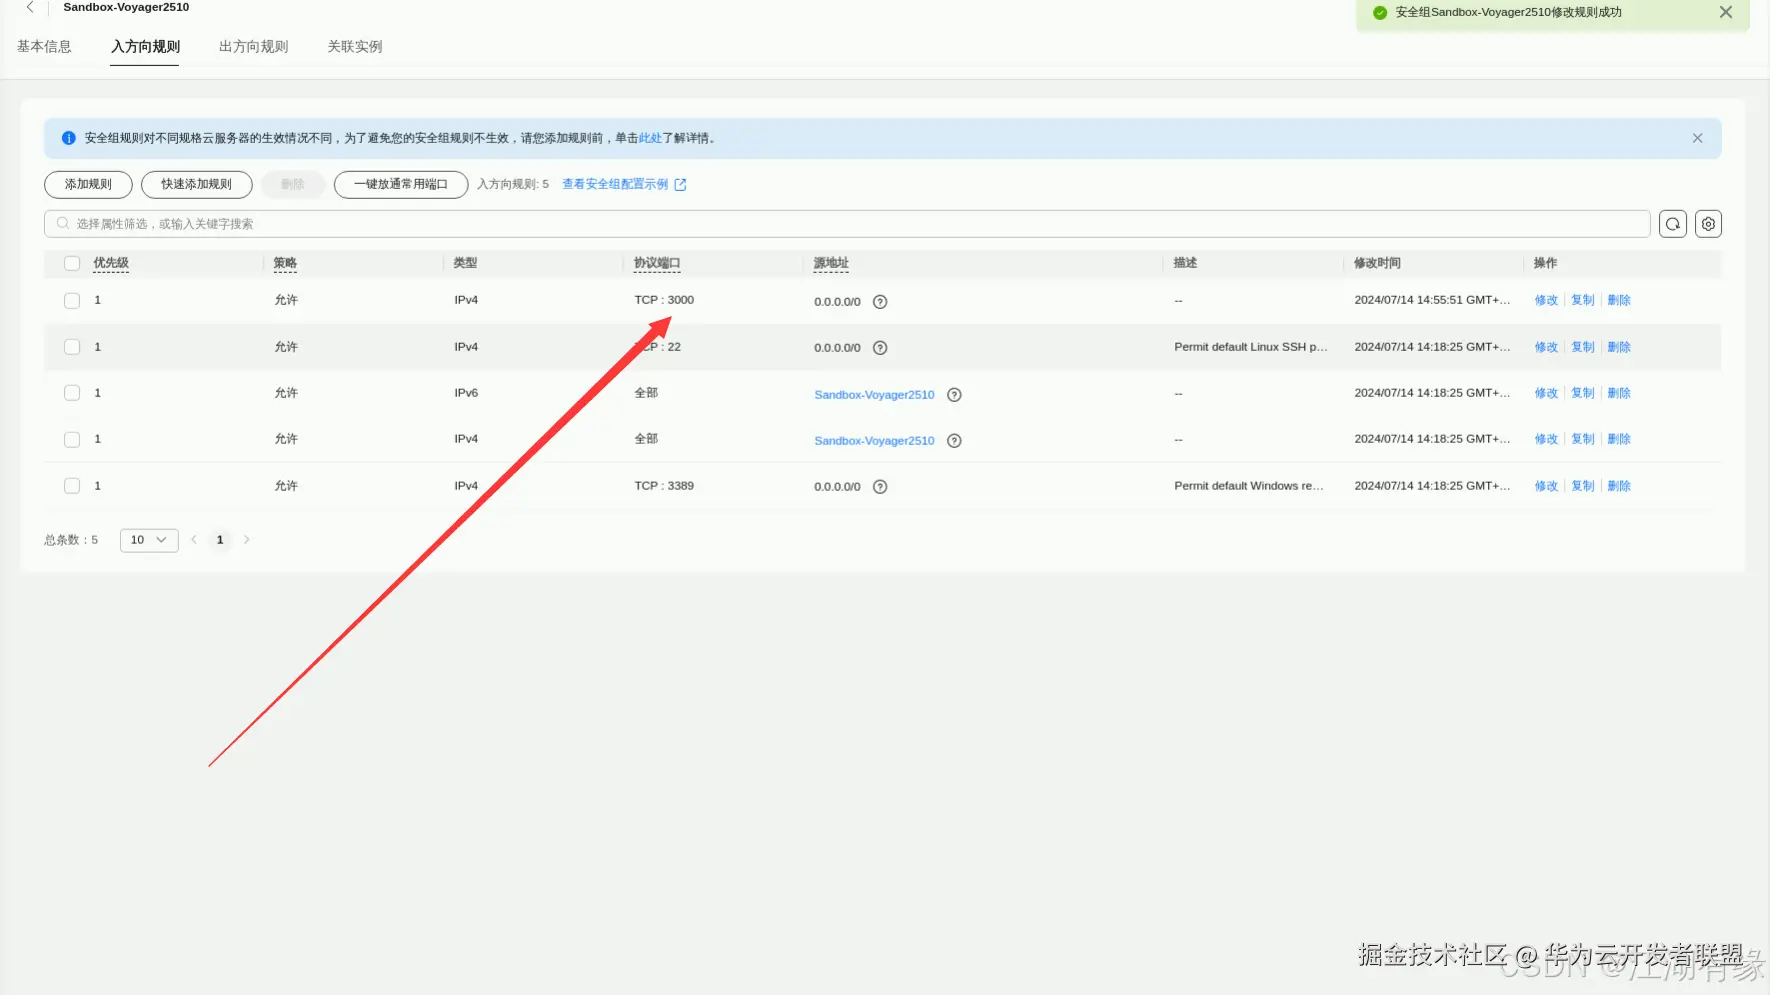Click page number 1 in pagination
The image size is (1770, 995).
point(220,540)
